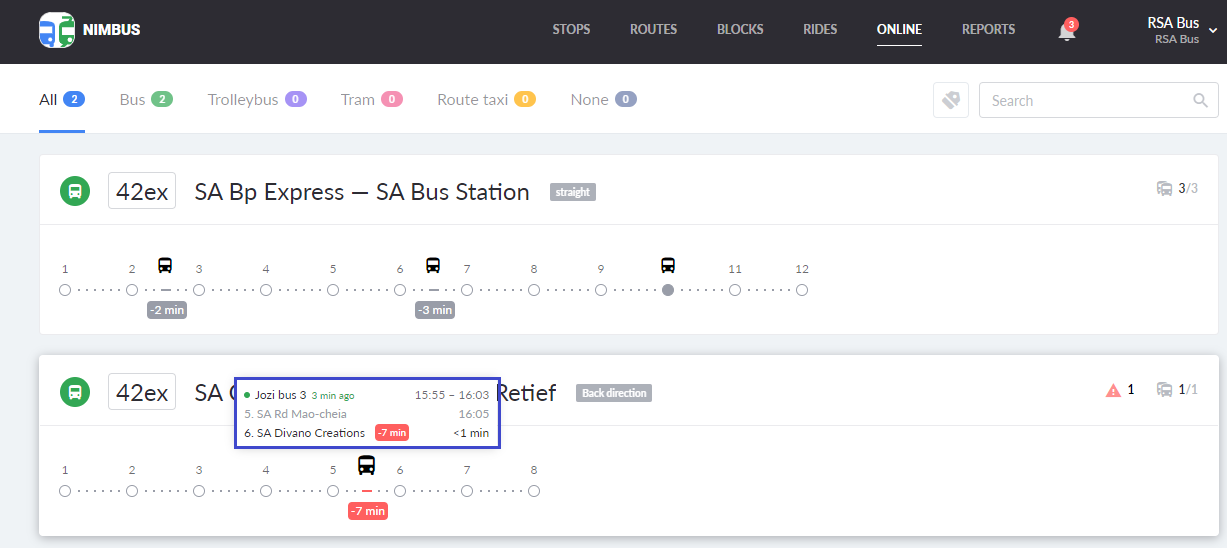Open the notifications bell icon
Image resolution: width=1227 pixels, height=548 pixels.
pyautogui.click(x=1067, y=31)
